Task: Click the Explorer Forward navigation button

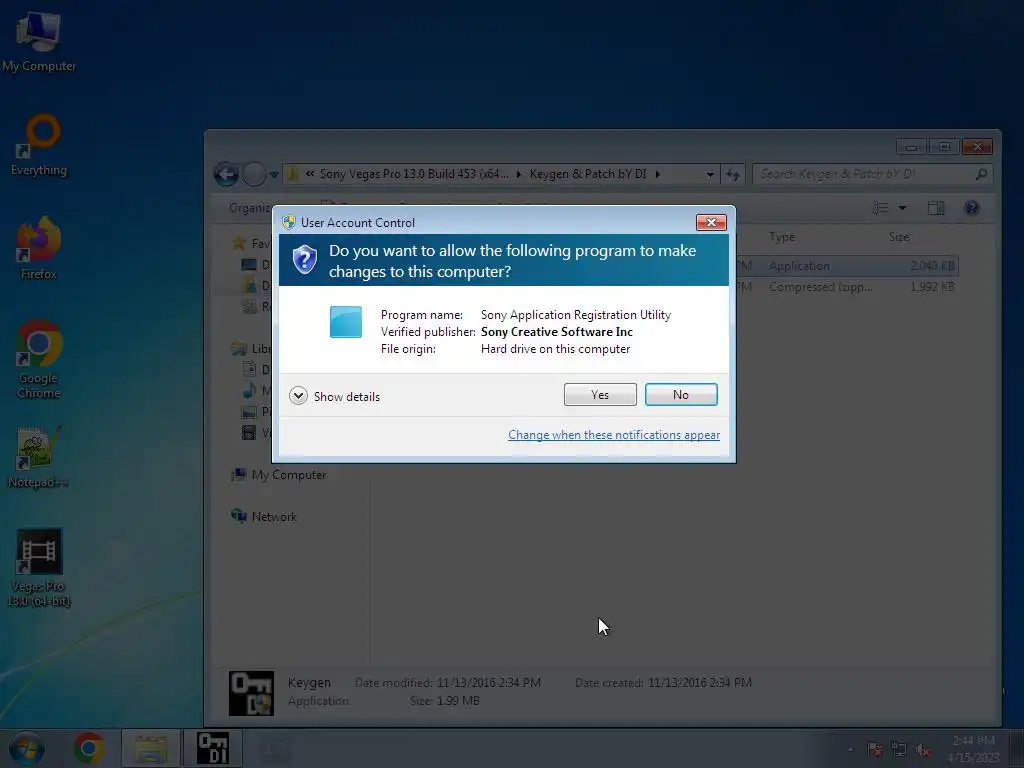Action: coord(254,174)
